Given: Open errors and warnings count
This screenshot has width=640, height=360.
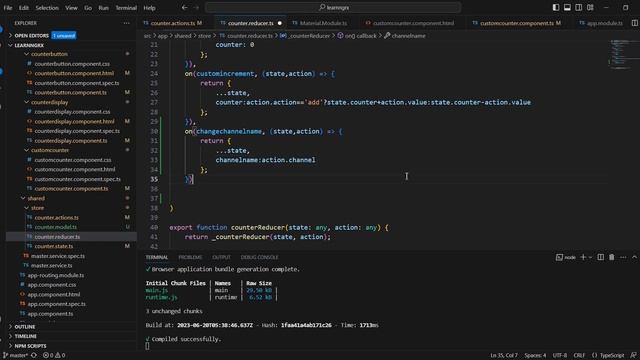Looking at the screenshot, I should (54, 356).
